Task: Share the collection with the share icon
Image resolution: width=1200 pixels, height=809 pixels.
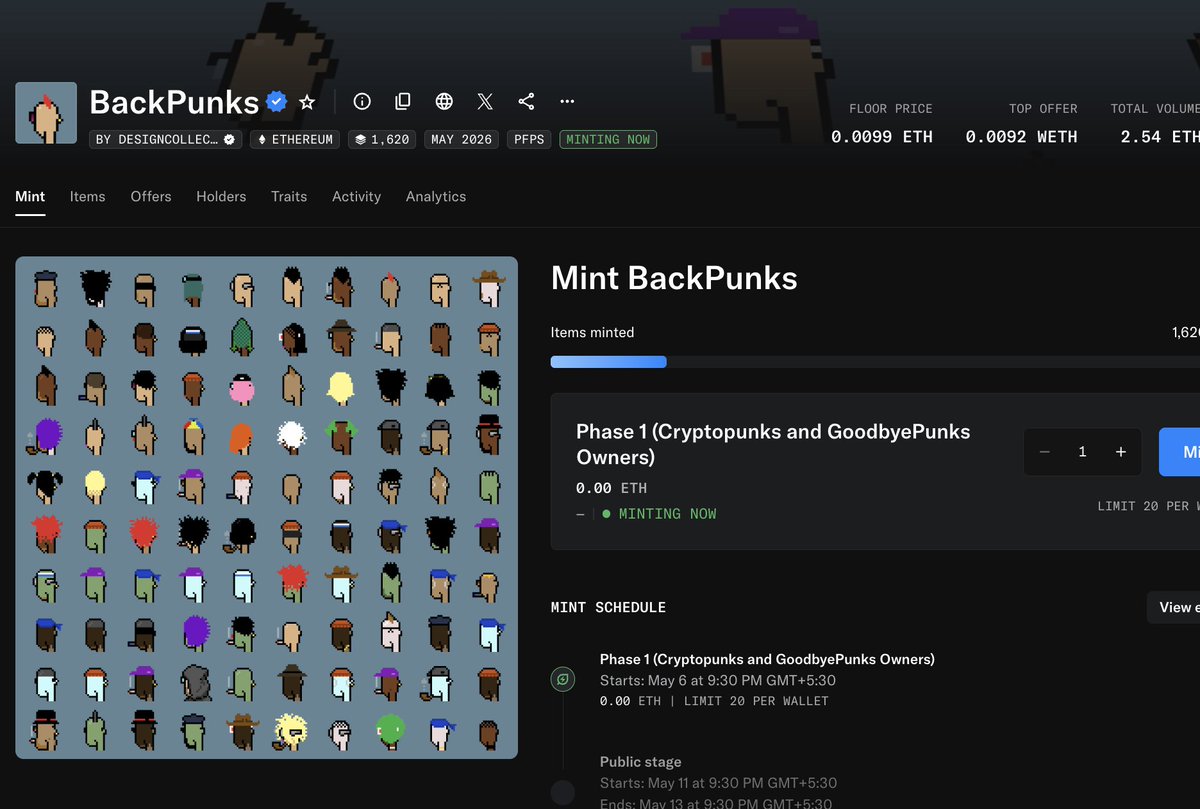Action: pos(526,102)
